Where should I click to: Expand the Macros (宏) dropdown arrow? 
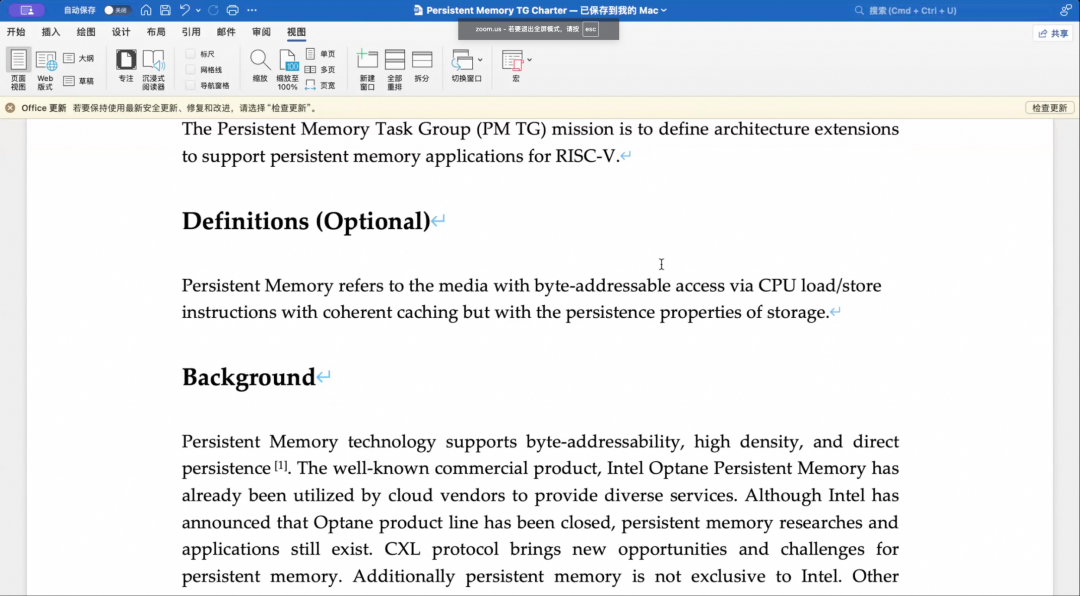[x=529, y=60]
